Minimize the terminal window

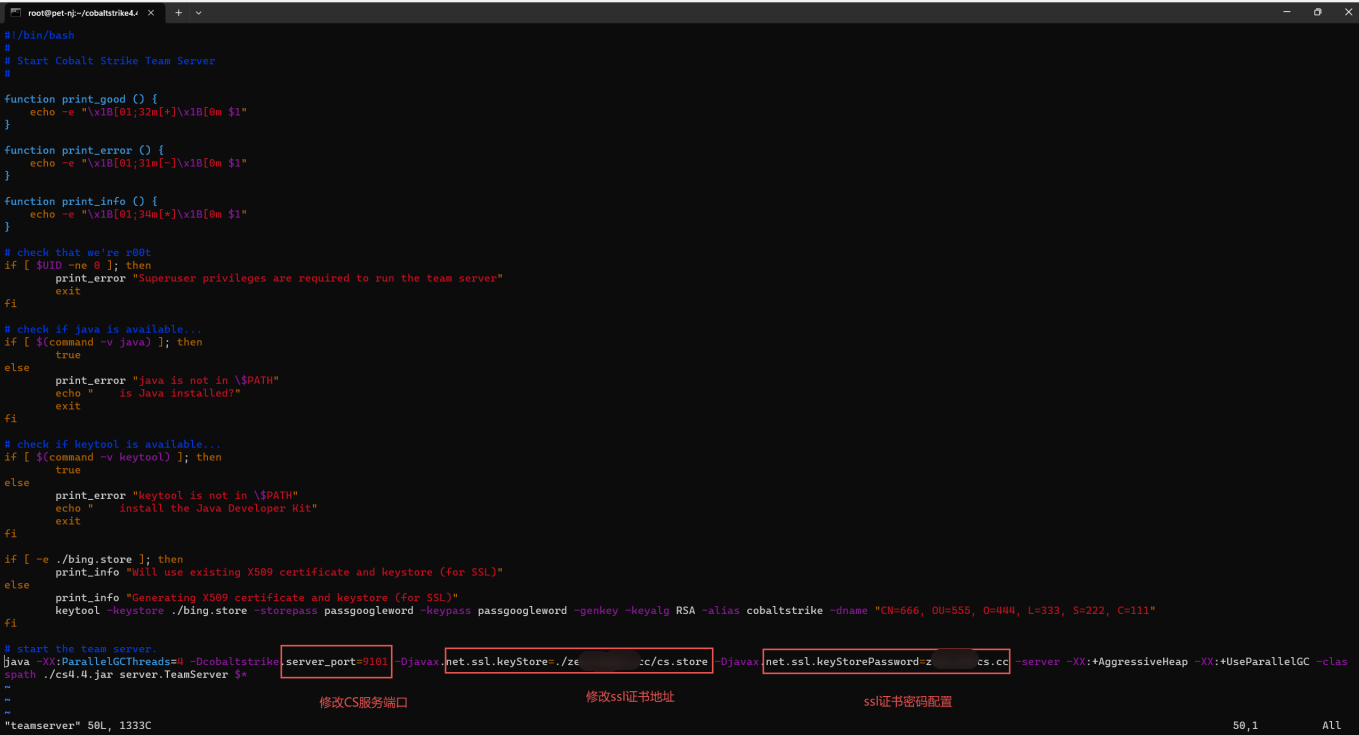pyautogui.click(x=1287, y=12)
